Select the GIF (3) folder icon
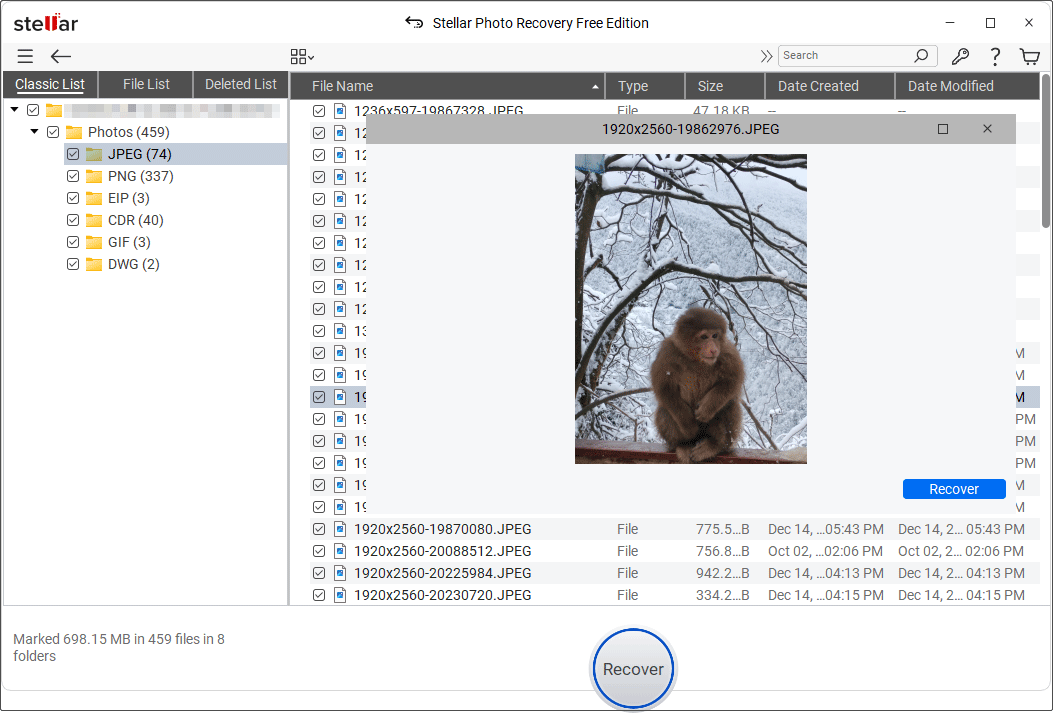This screenshot has height=713, width=1055. coord(94,242)
